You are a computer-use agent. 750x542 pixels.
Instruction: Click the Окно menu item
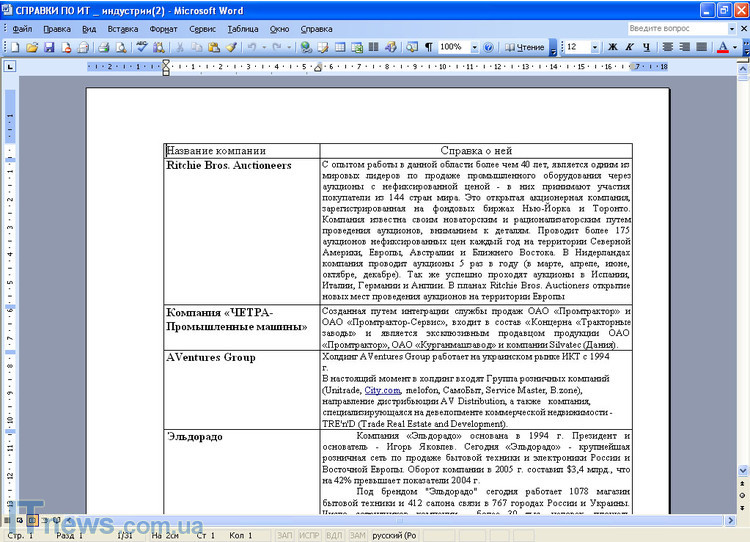tap(279, 29)
